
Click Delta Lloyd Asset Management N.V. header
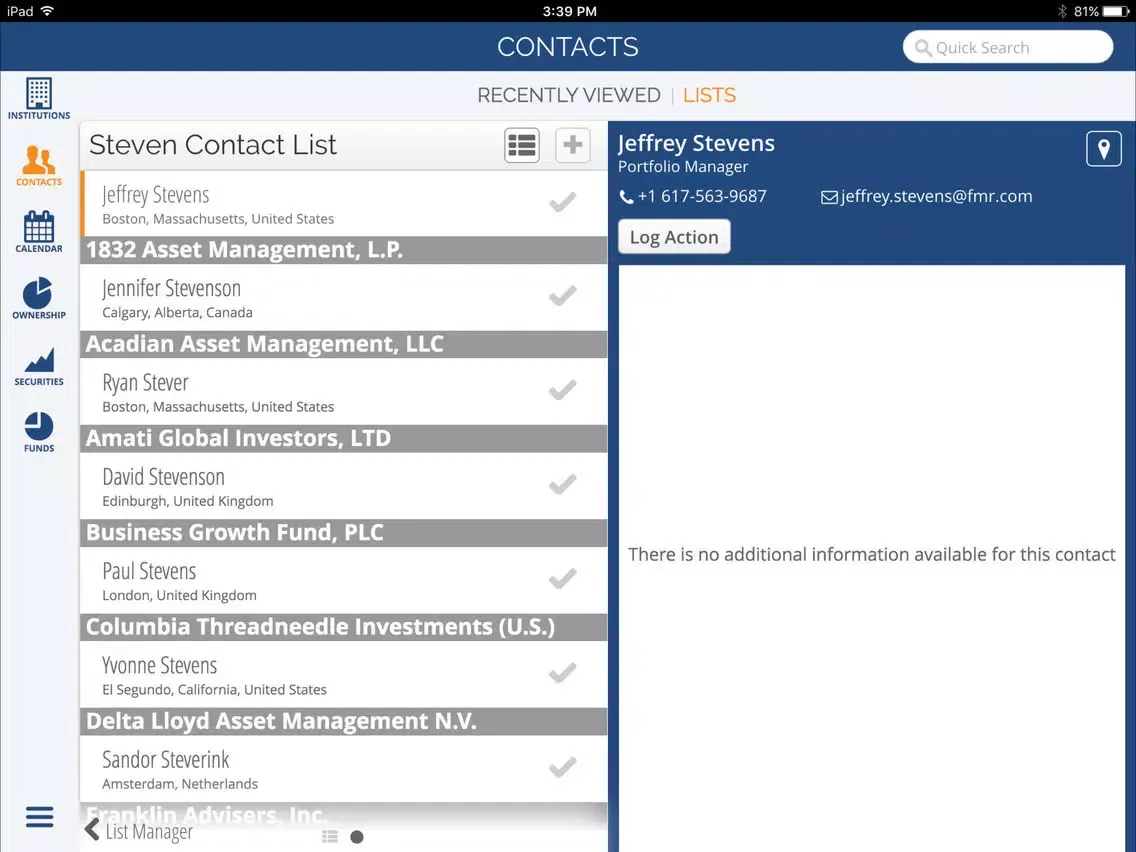coord(344,721)
